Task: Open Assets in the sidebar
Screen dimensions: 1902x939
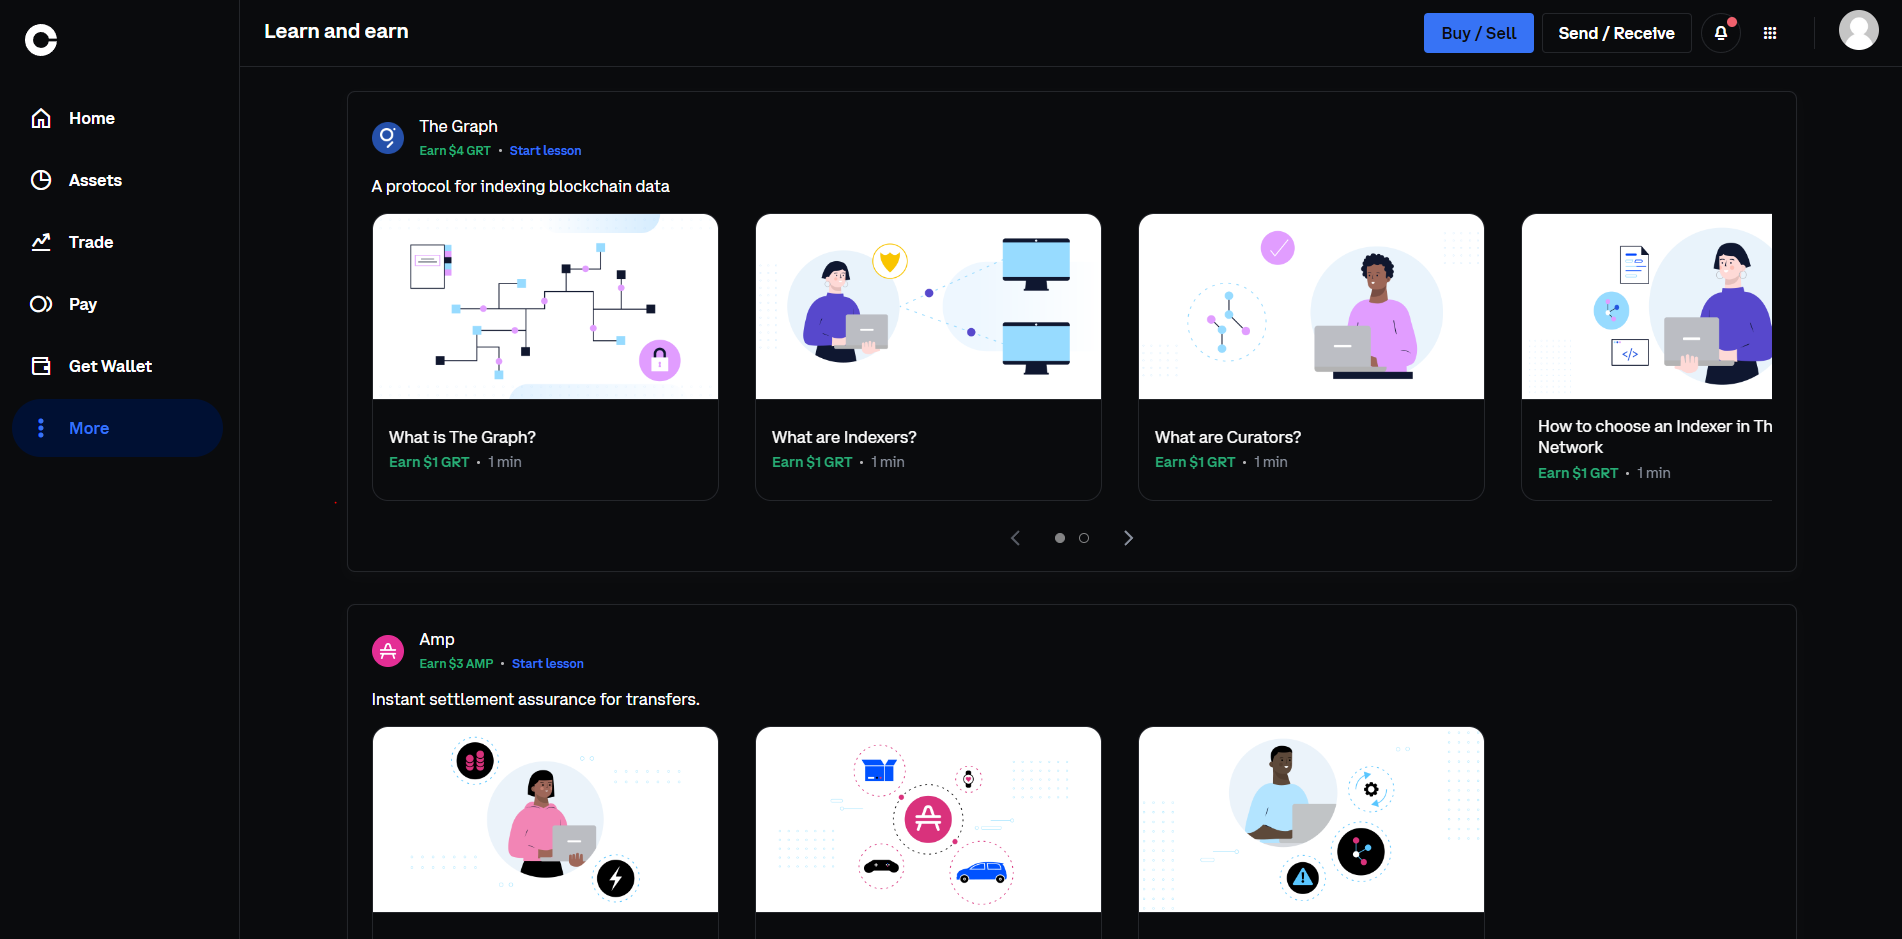Action: [120, 180]
